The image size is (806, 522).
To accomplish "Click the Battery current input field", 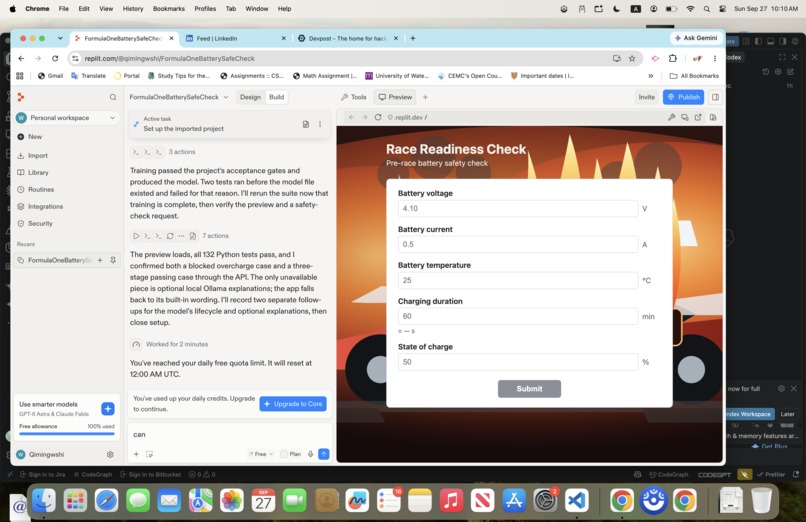I will [x=518, y=244].
